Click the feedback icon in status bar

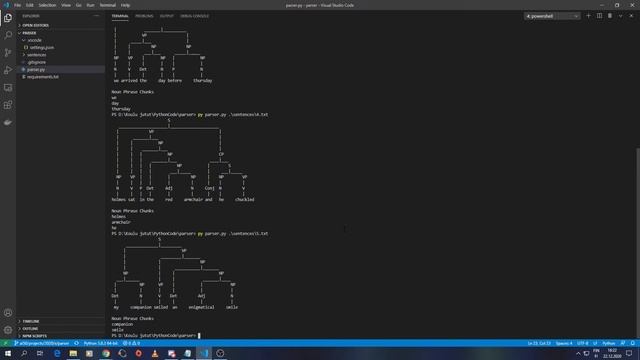(x=623, y=343)
